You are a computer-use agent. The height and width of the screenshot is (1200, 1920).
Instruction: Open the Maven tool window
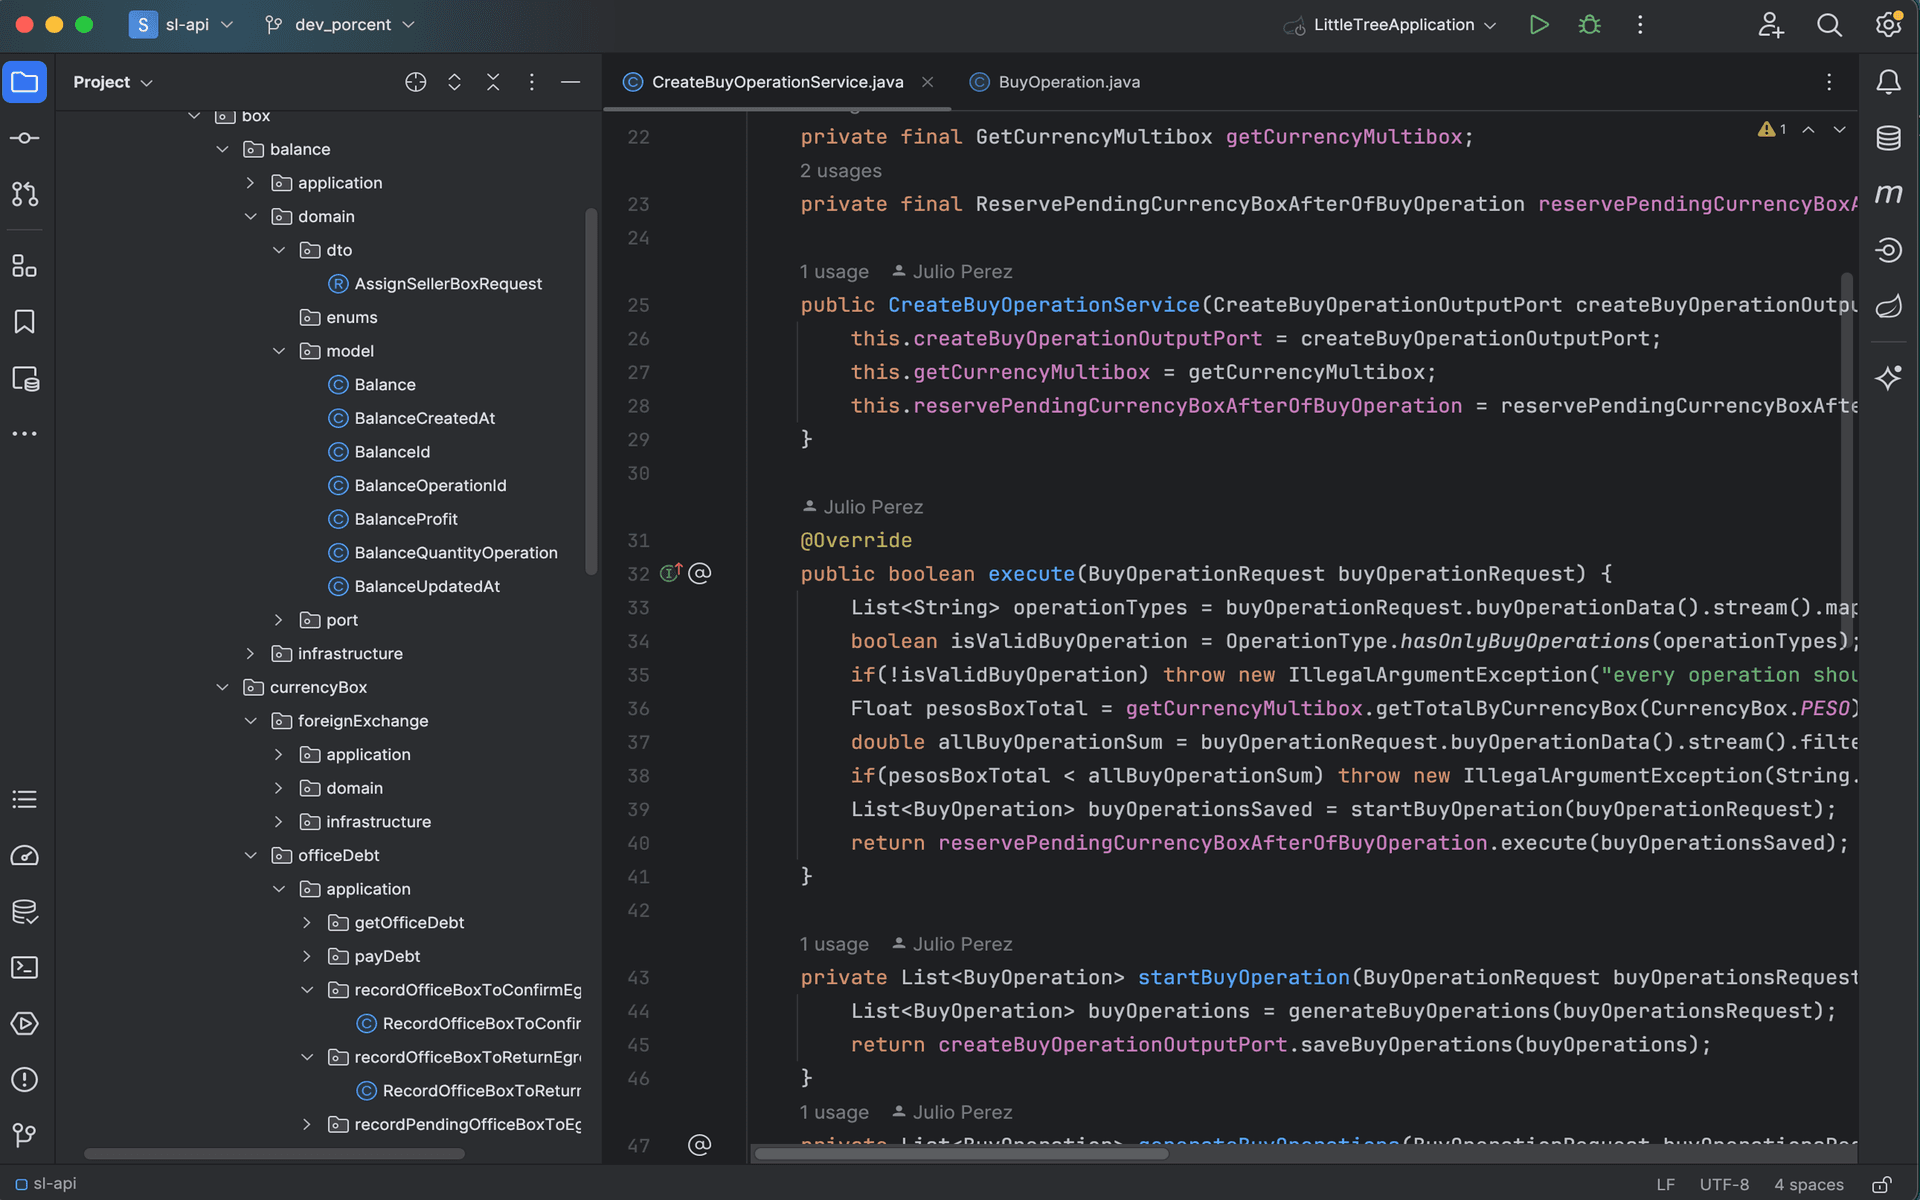click(1888, 194)
